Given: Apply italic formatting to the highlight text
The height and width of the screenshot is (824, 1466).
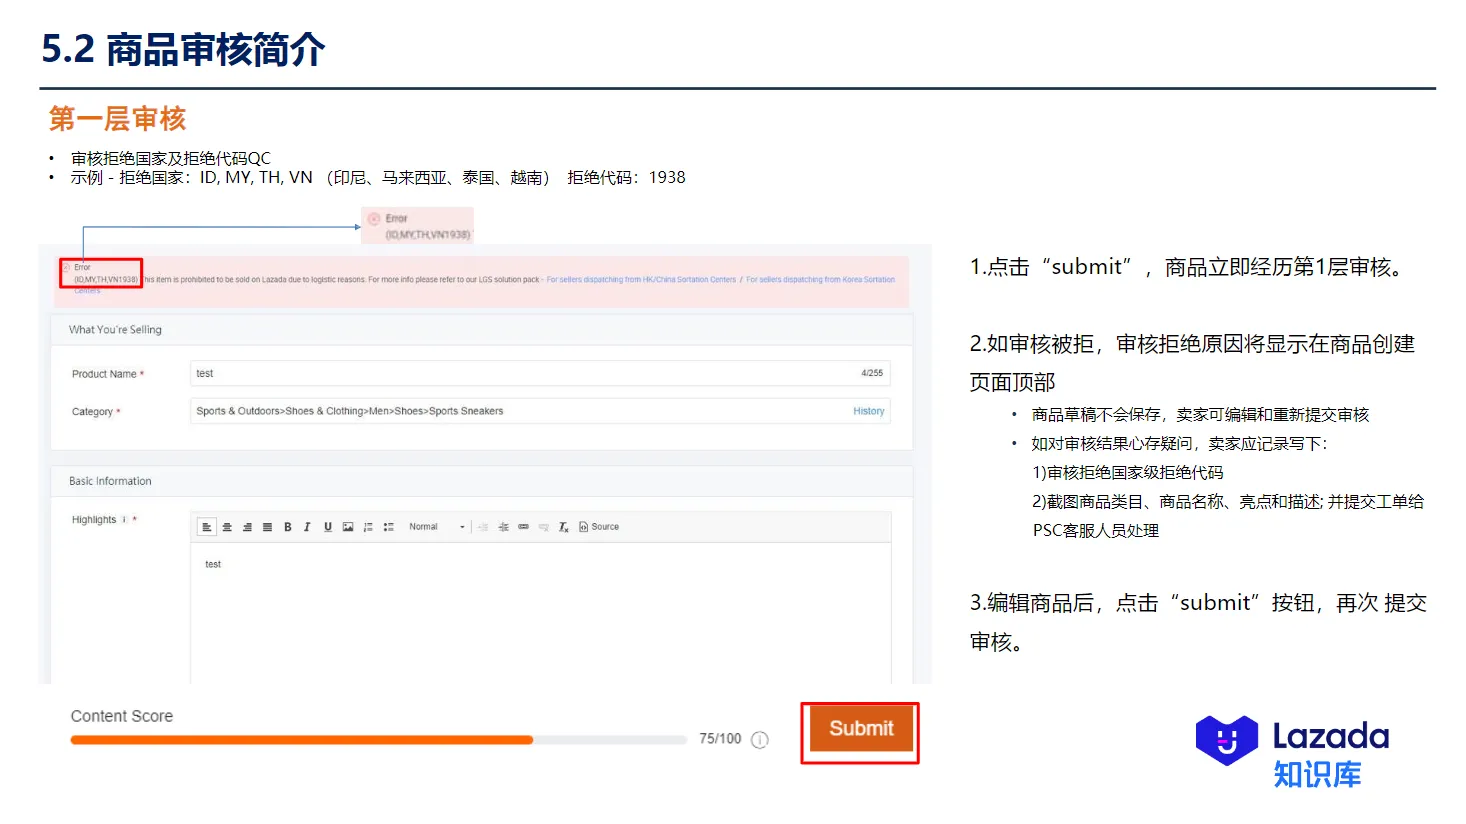Looking at the screenshot, I should [x=306, y=527].
